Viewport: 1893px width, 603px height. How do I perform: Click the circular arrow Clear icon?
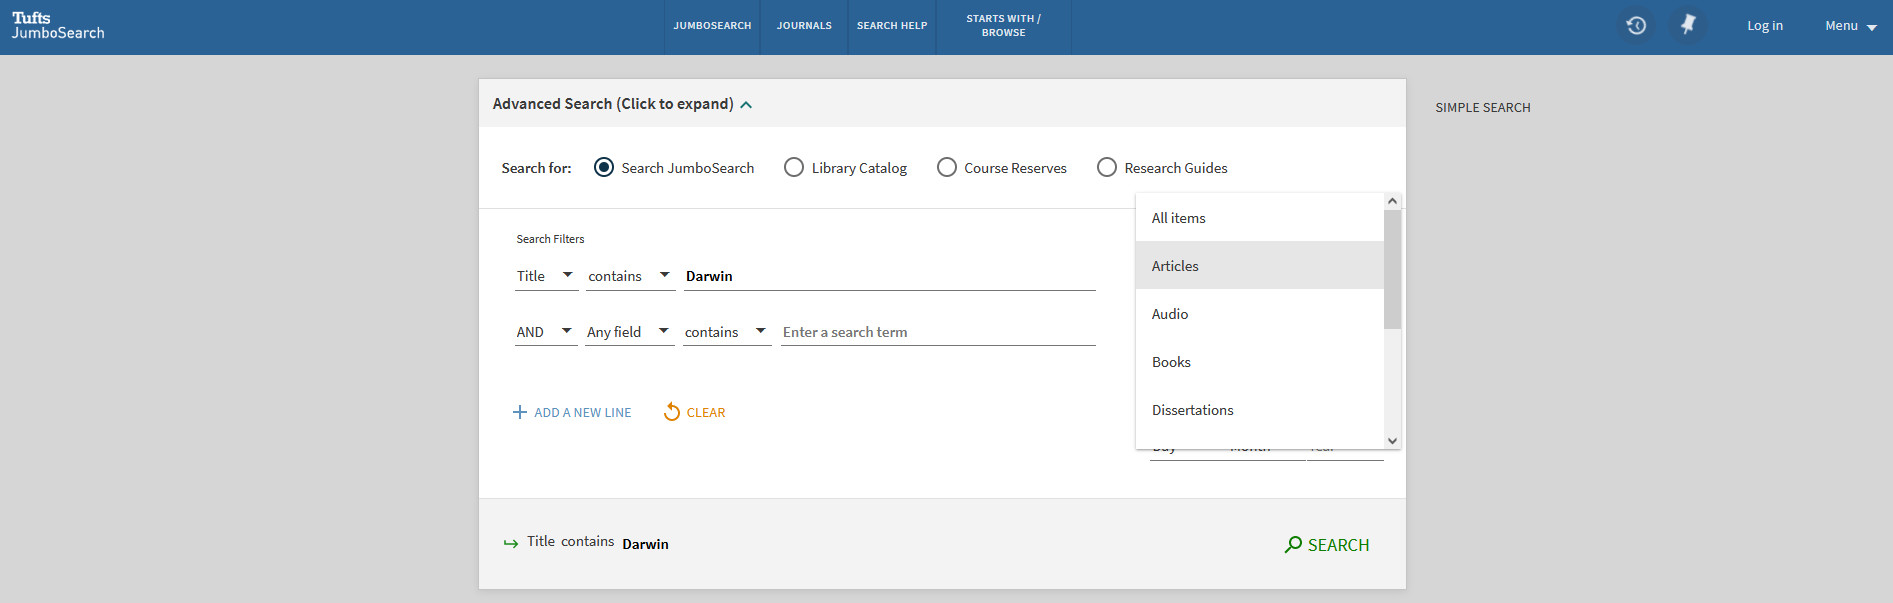672,412
